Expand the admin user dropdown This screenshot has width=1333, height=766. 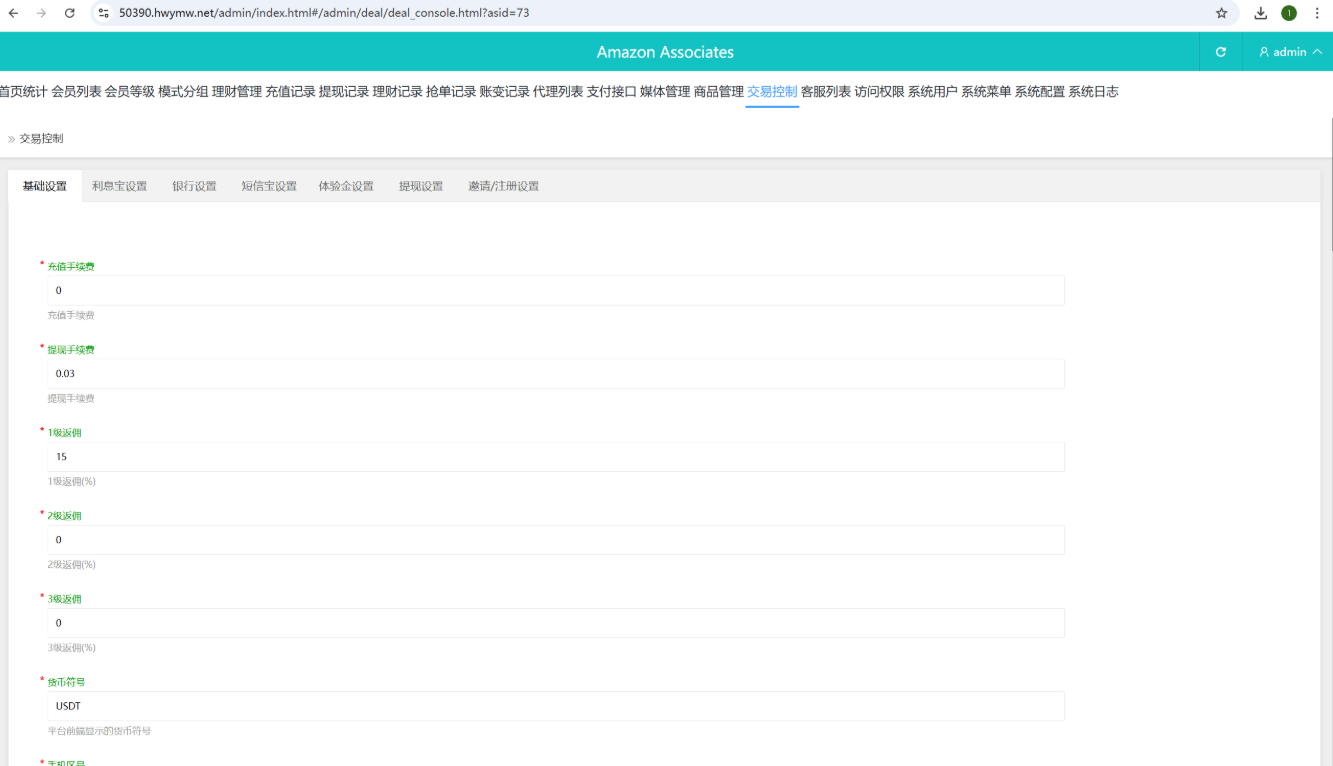(1289, 52)
